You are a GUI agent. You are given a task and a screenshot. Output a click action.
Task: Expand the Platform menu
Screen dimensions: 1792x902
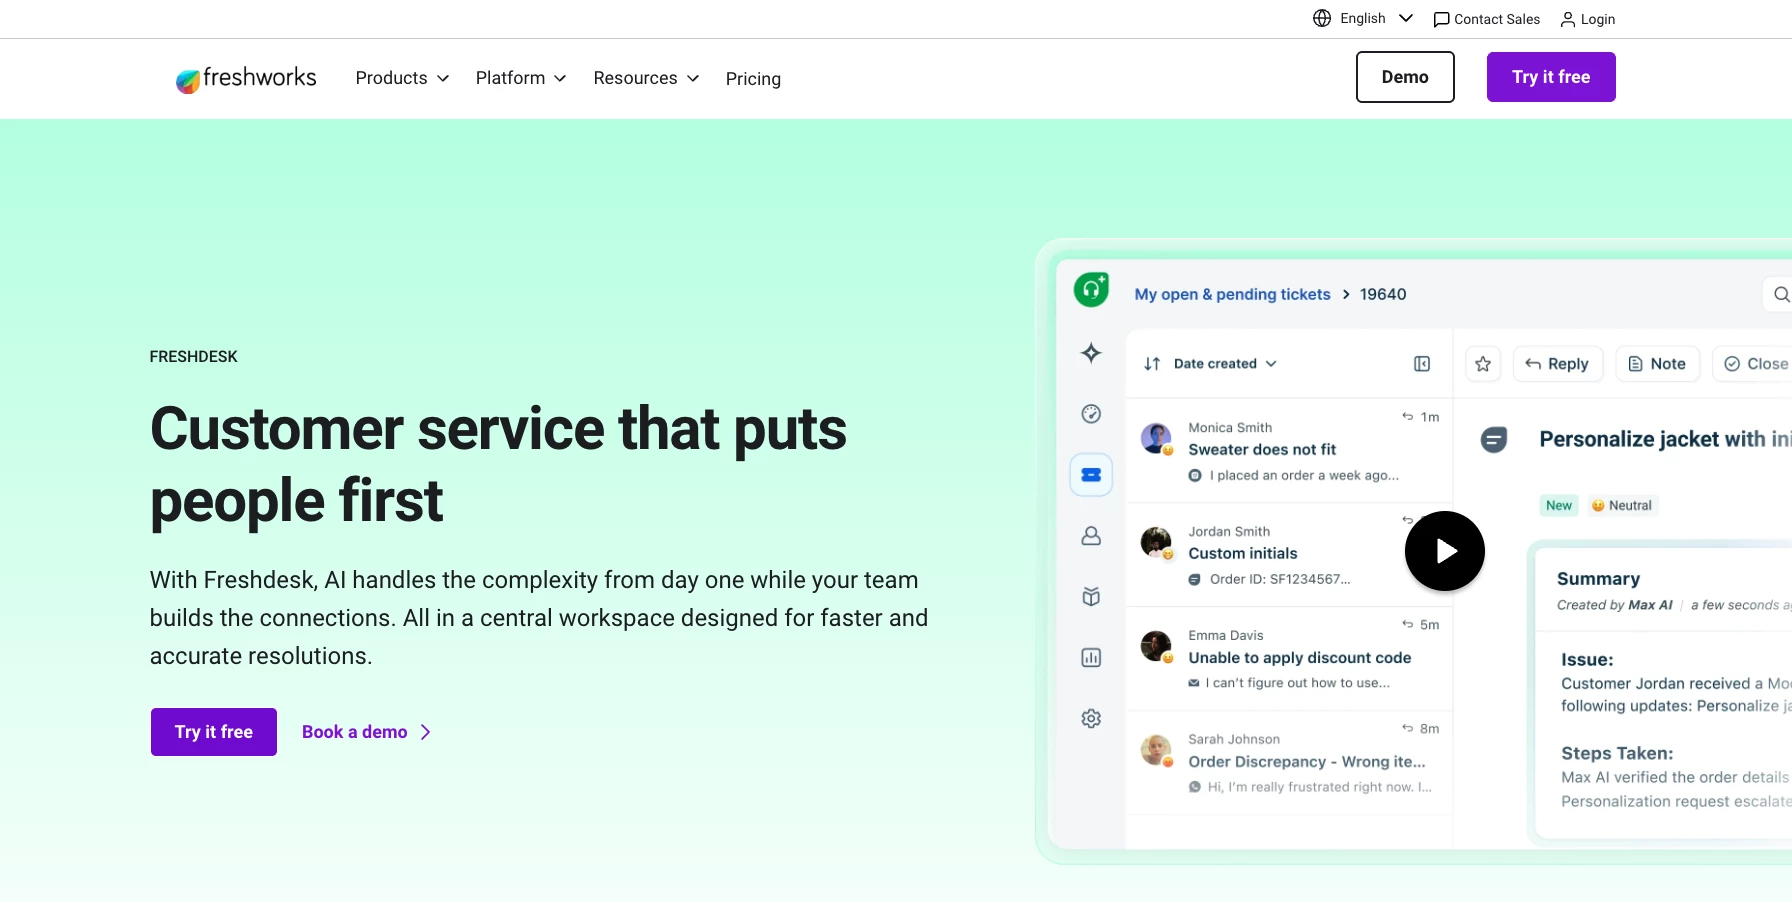521,78
